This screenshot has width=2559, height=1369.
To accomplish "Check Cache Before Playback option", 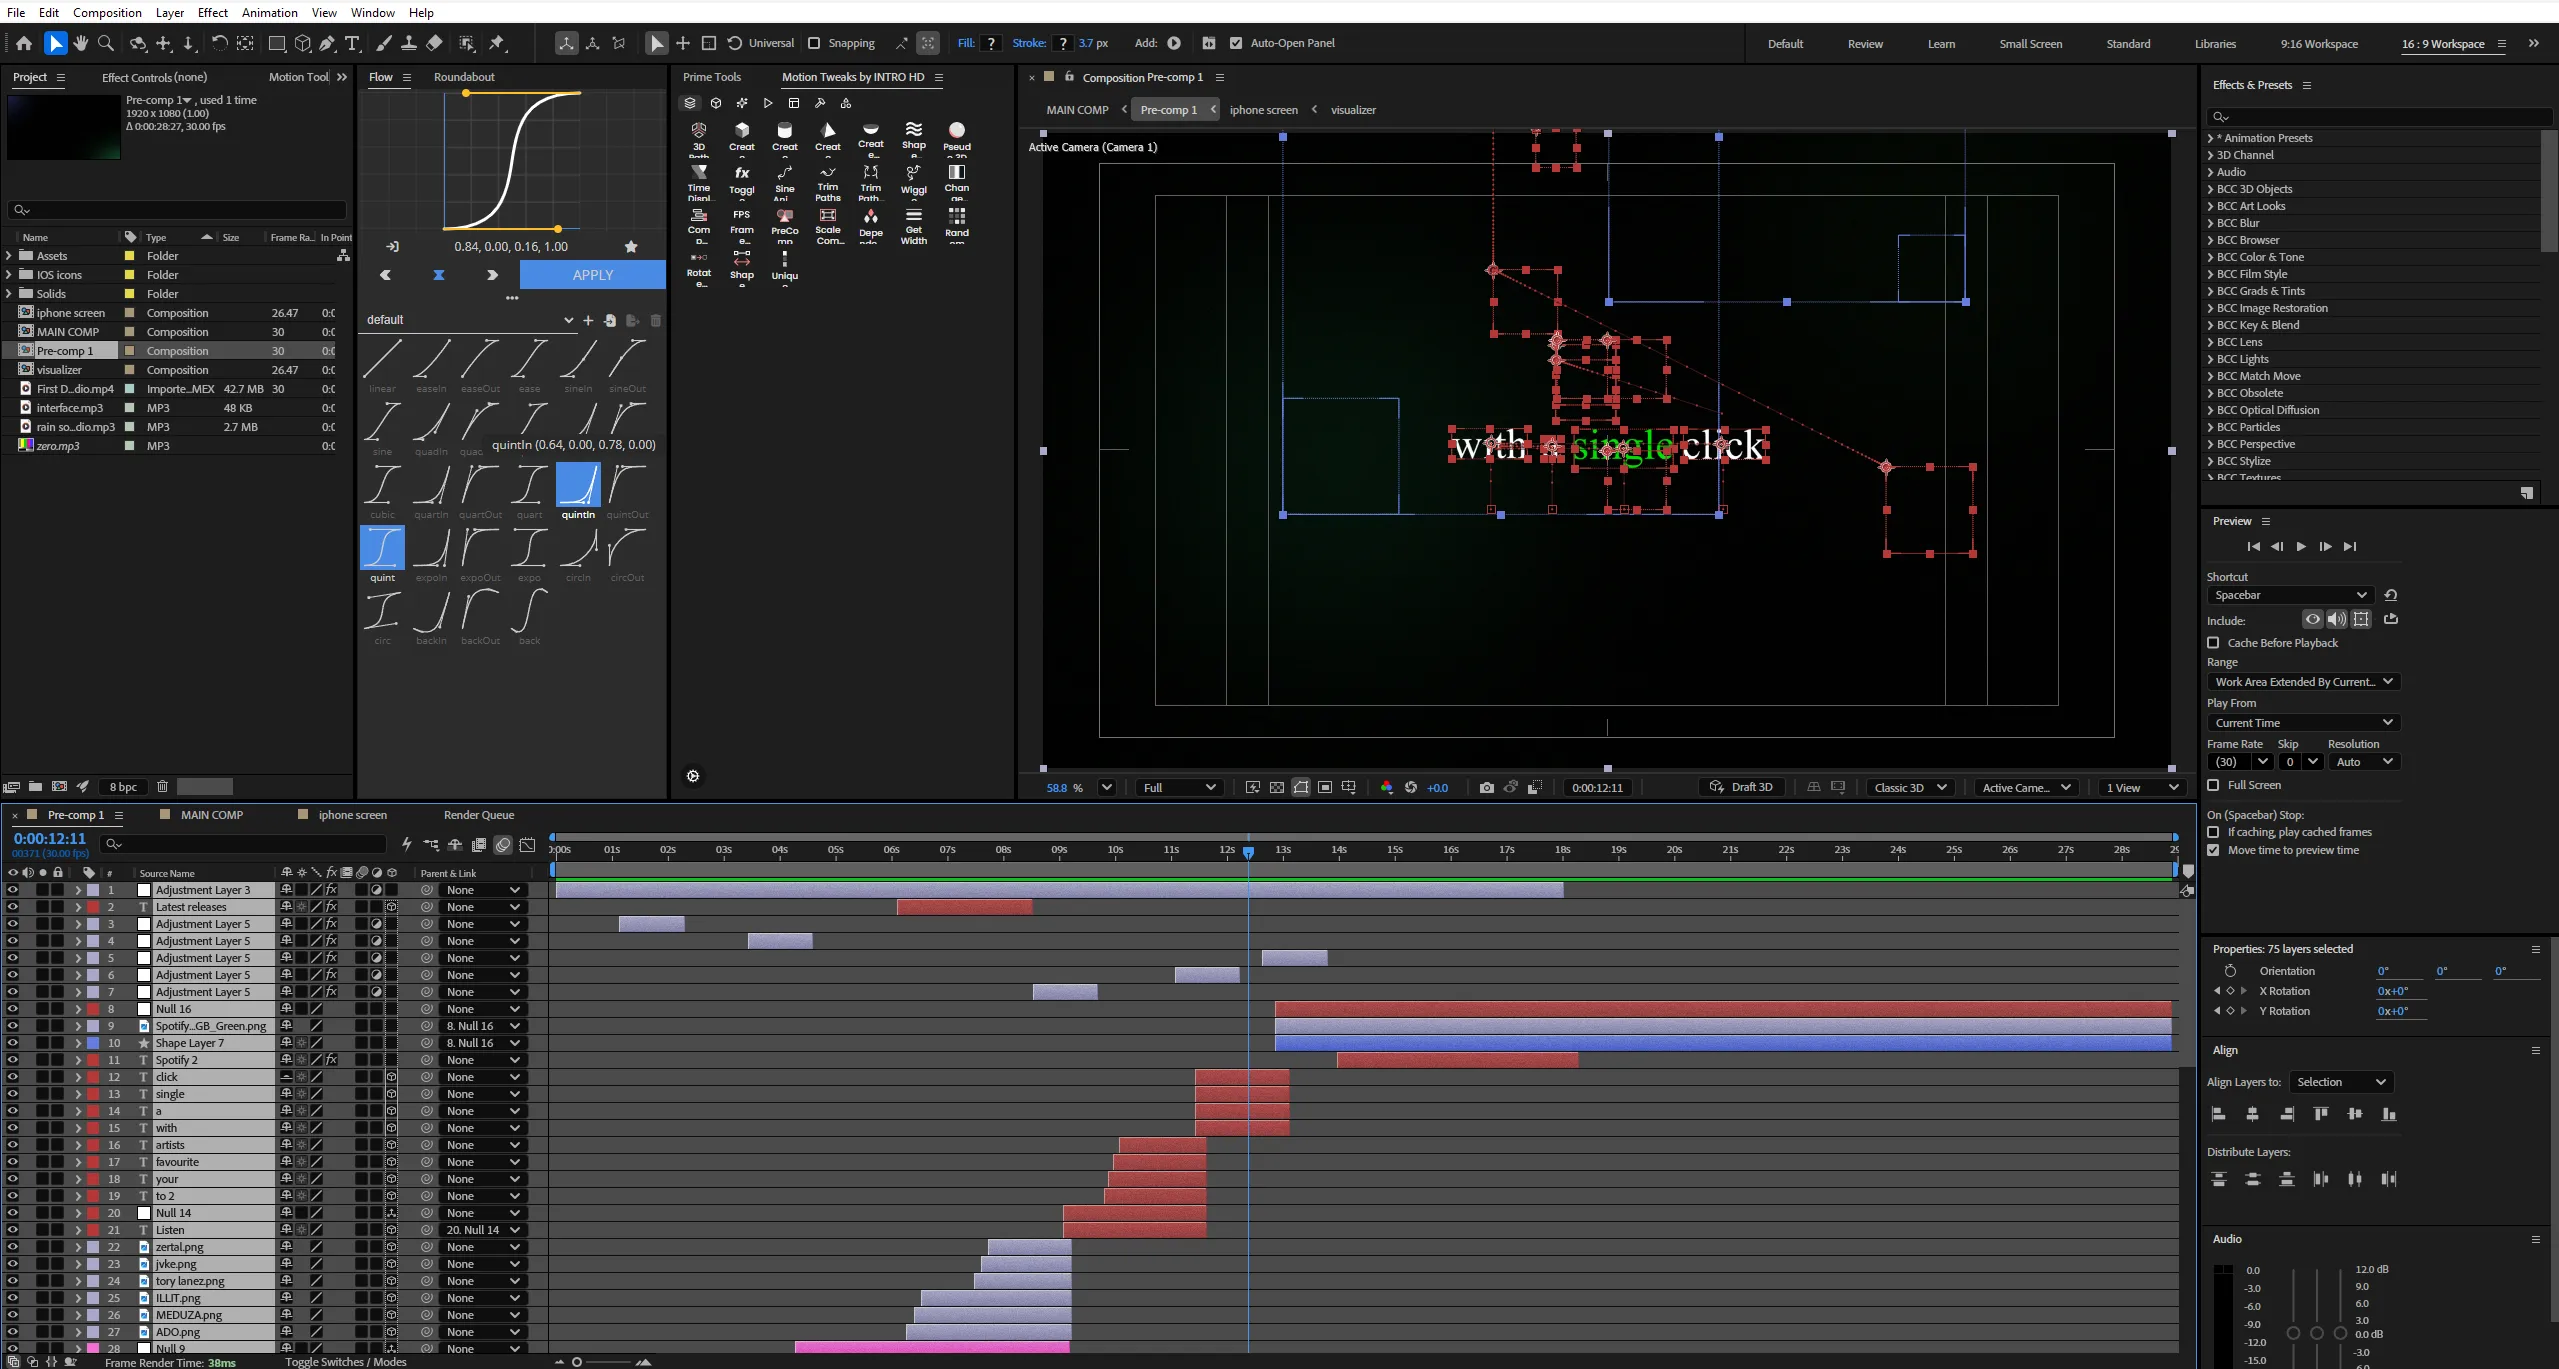I will click(2213, 643).
